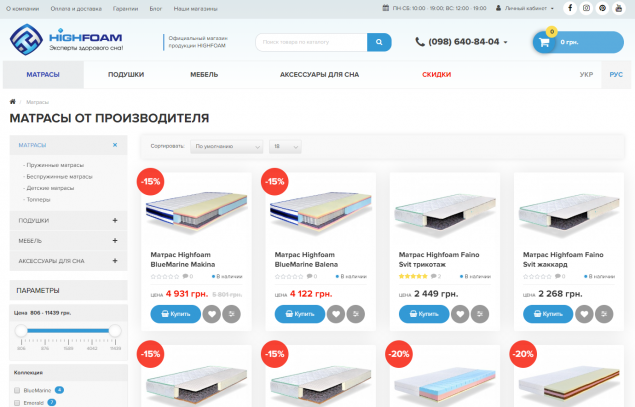Open the СКИДКИ menu tab

click(436, 75)
